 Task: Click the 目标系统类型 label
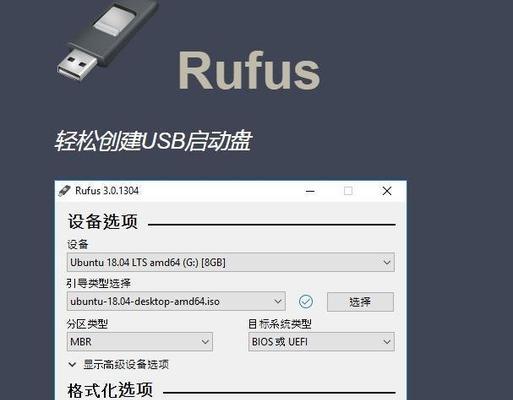point(280,324)
